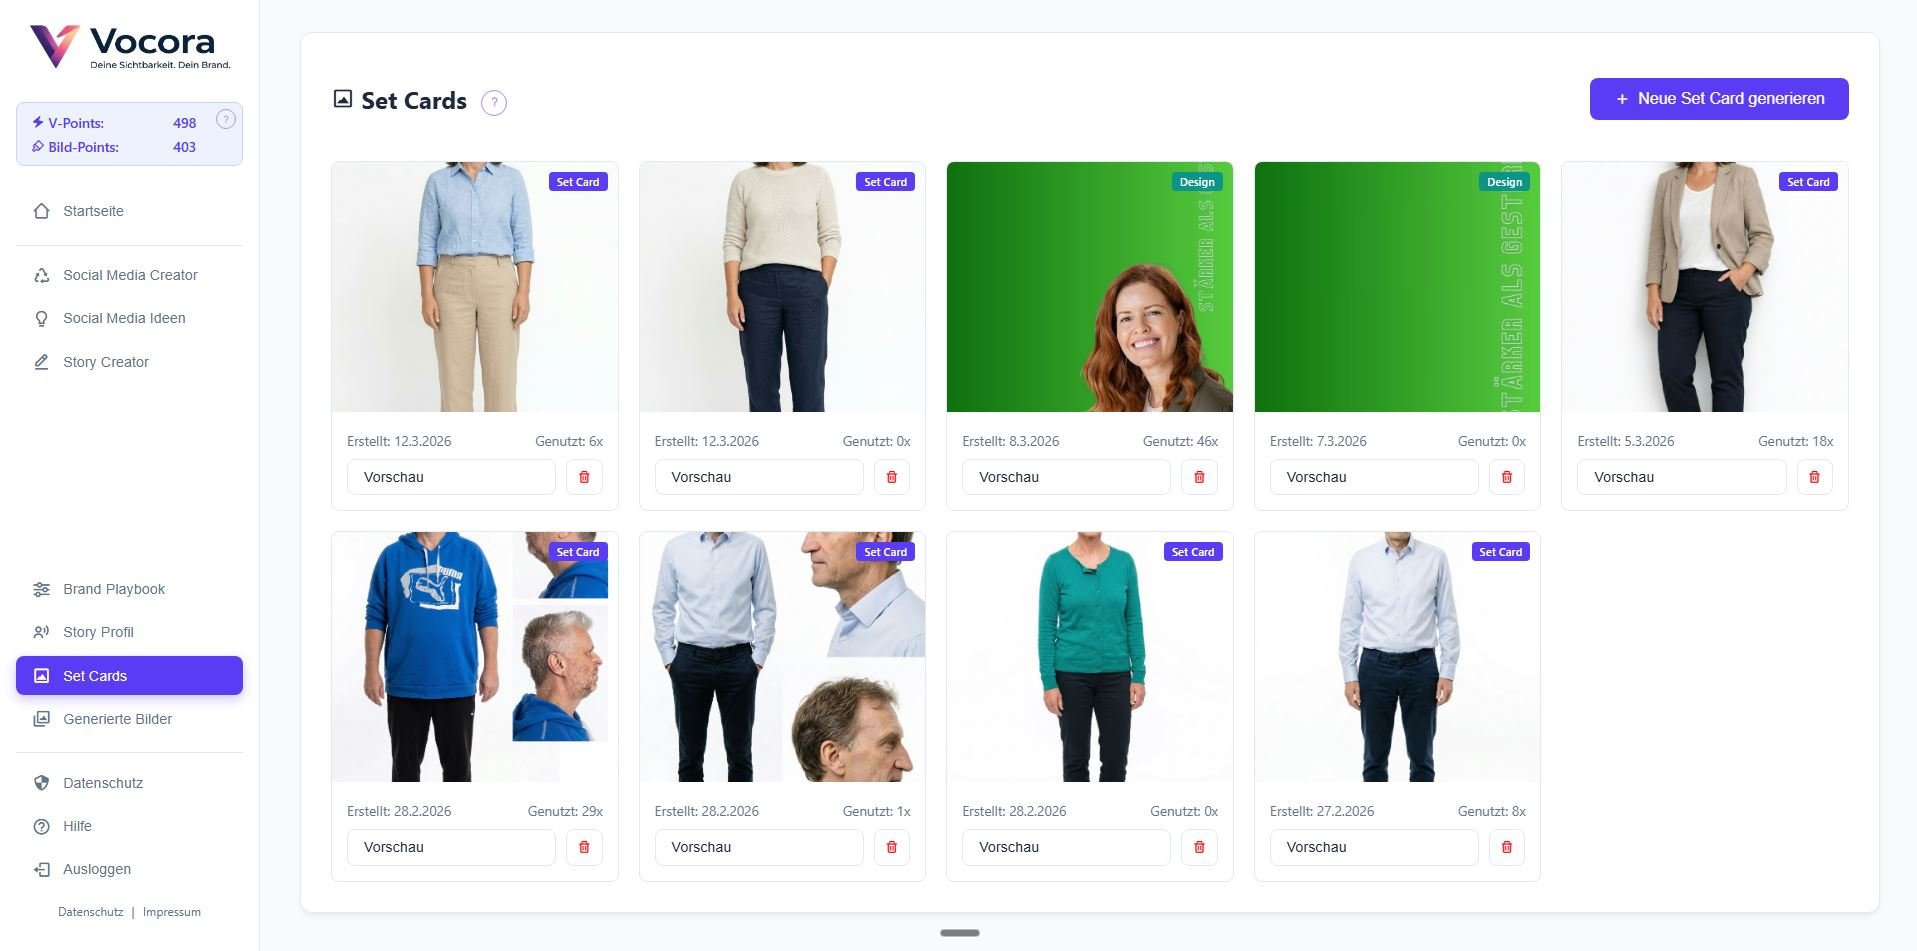
Task: Click the 'Erstellt: 27.2.2026' date text
Action: click(x=1322, y=811)
